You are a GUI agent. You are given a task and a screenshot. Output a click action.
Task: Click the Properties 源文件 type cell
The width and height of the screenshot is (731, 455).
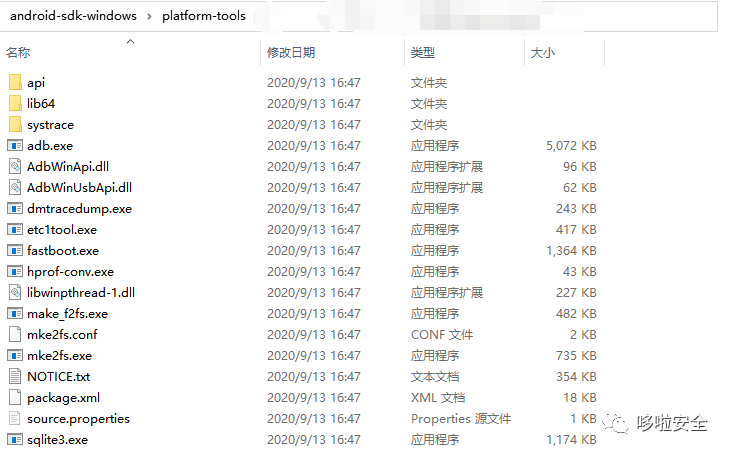[461, 419]
